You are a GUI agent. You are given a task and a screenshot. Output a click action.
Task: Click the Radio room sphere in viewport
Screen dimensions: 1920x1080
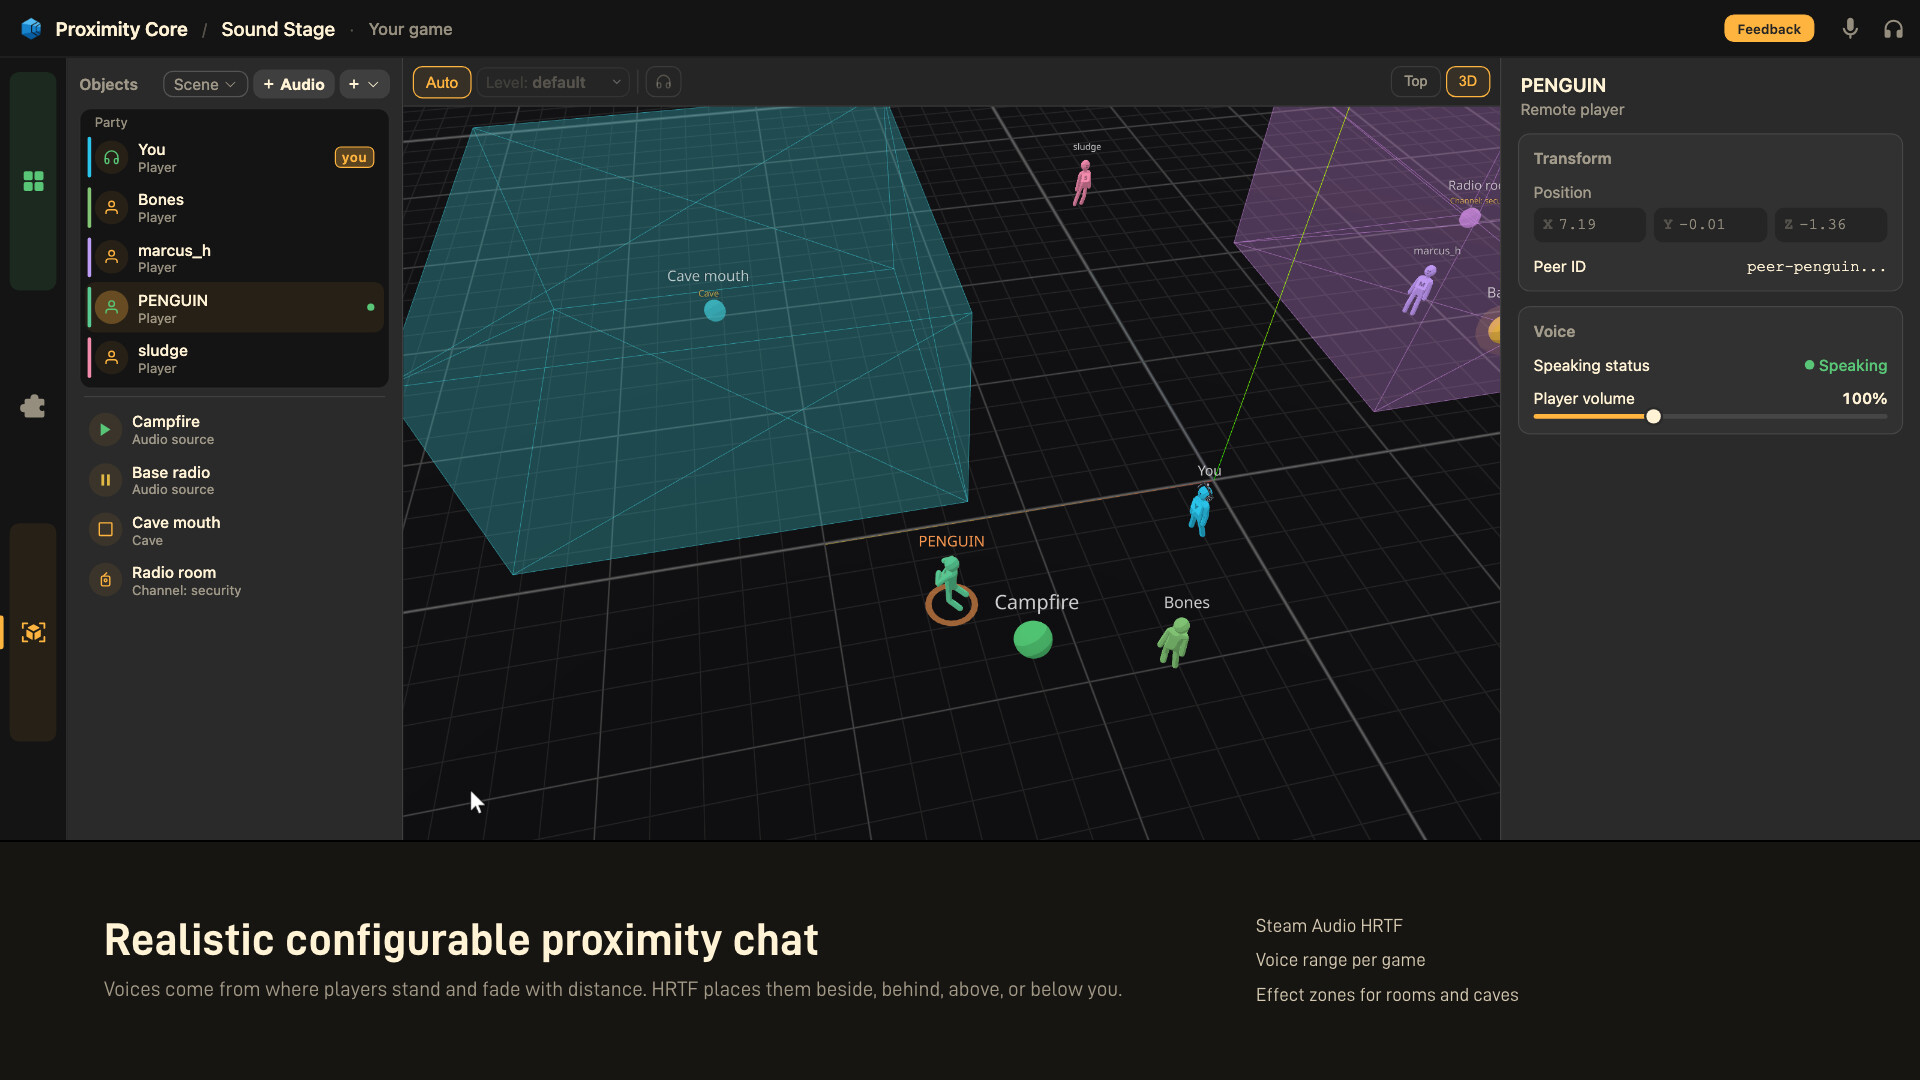(x=1470, y=217)
